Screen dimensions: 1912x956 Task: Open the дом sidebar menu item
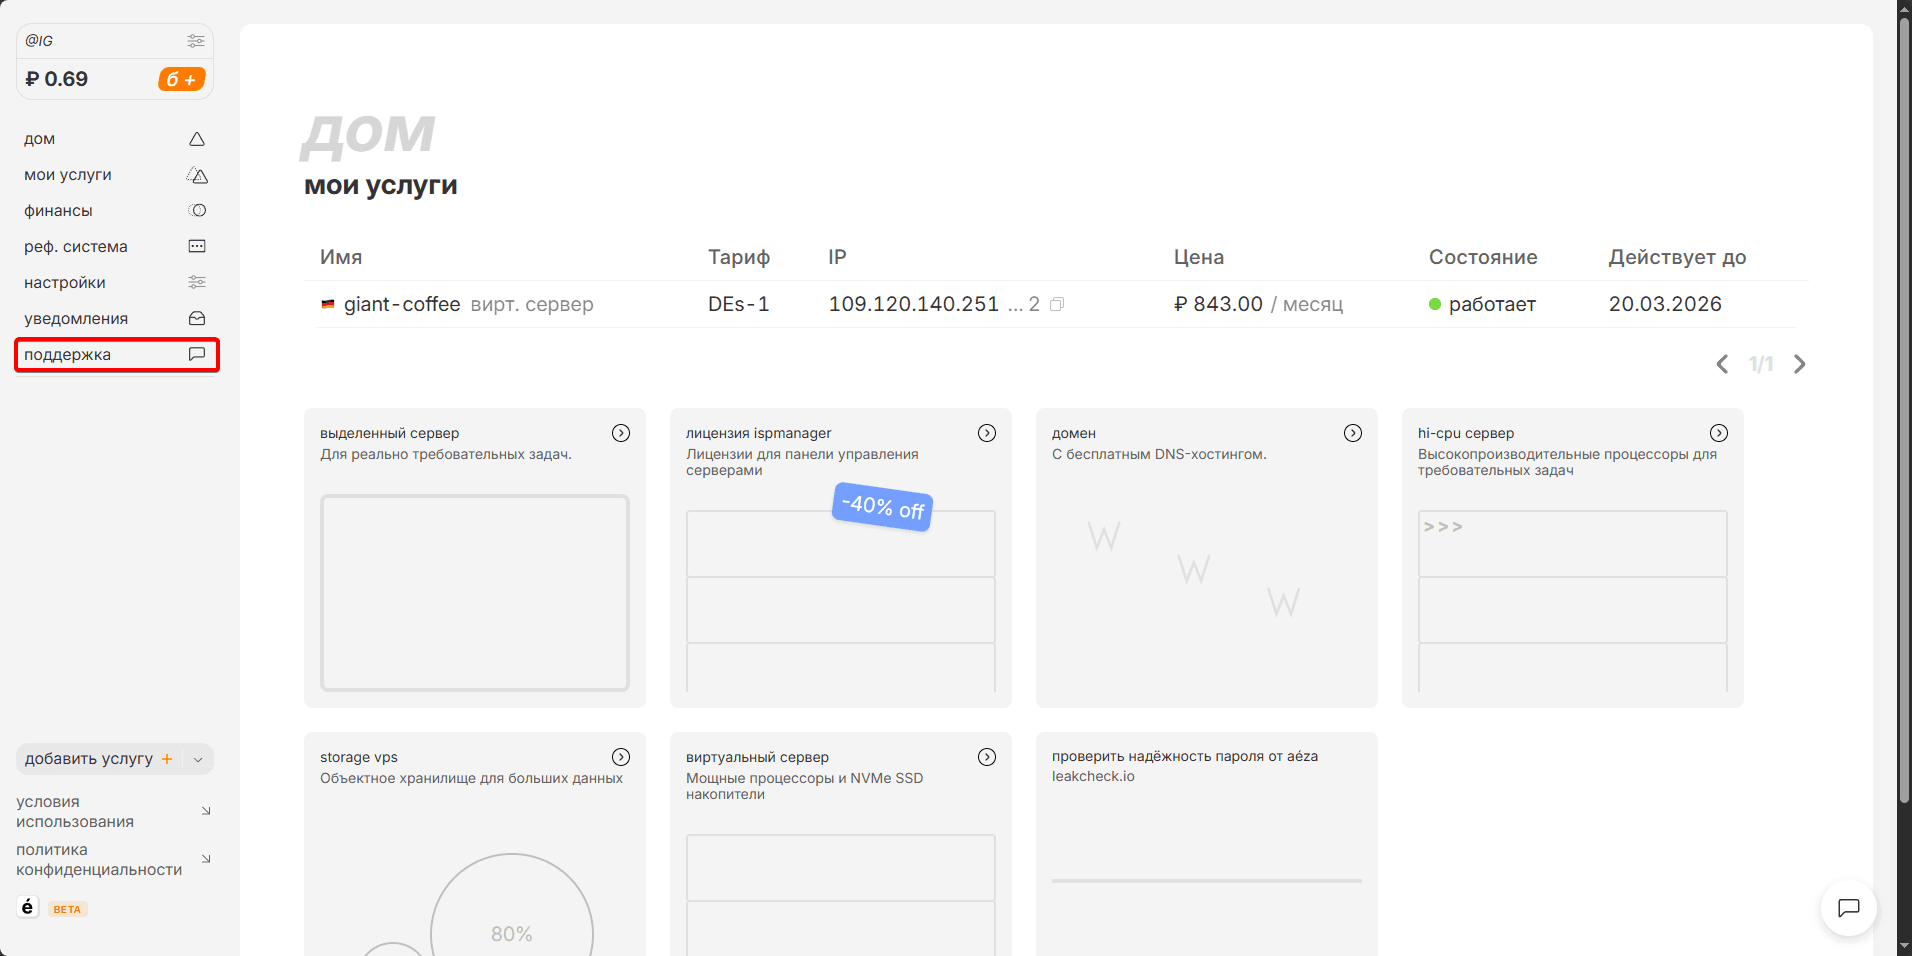[x=40, y=139]
